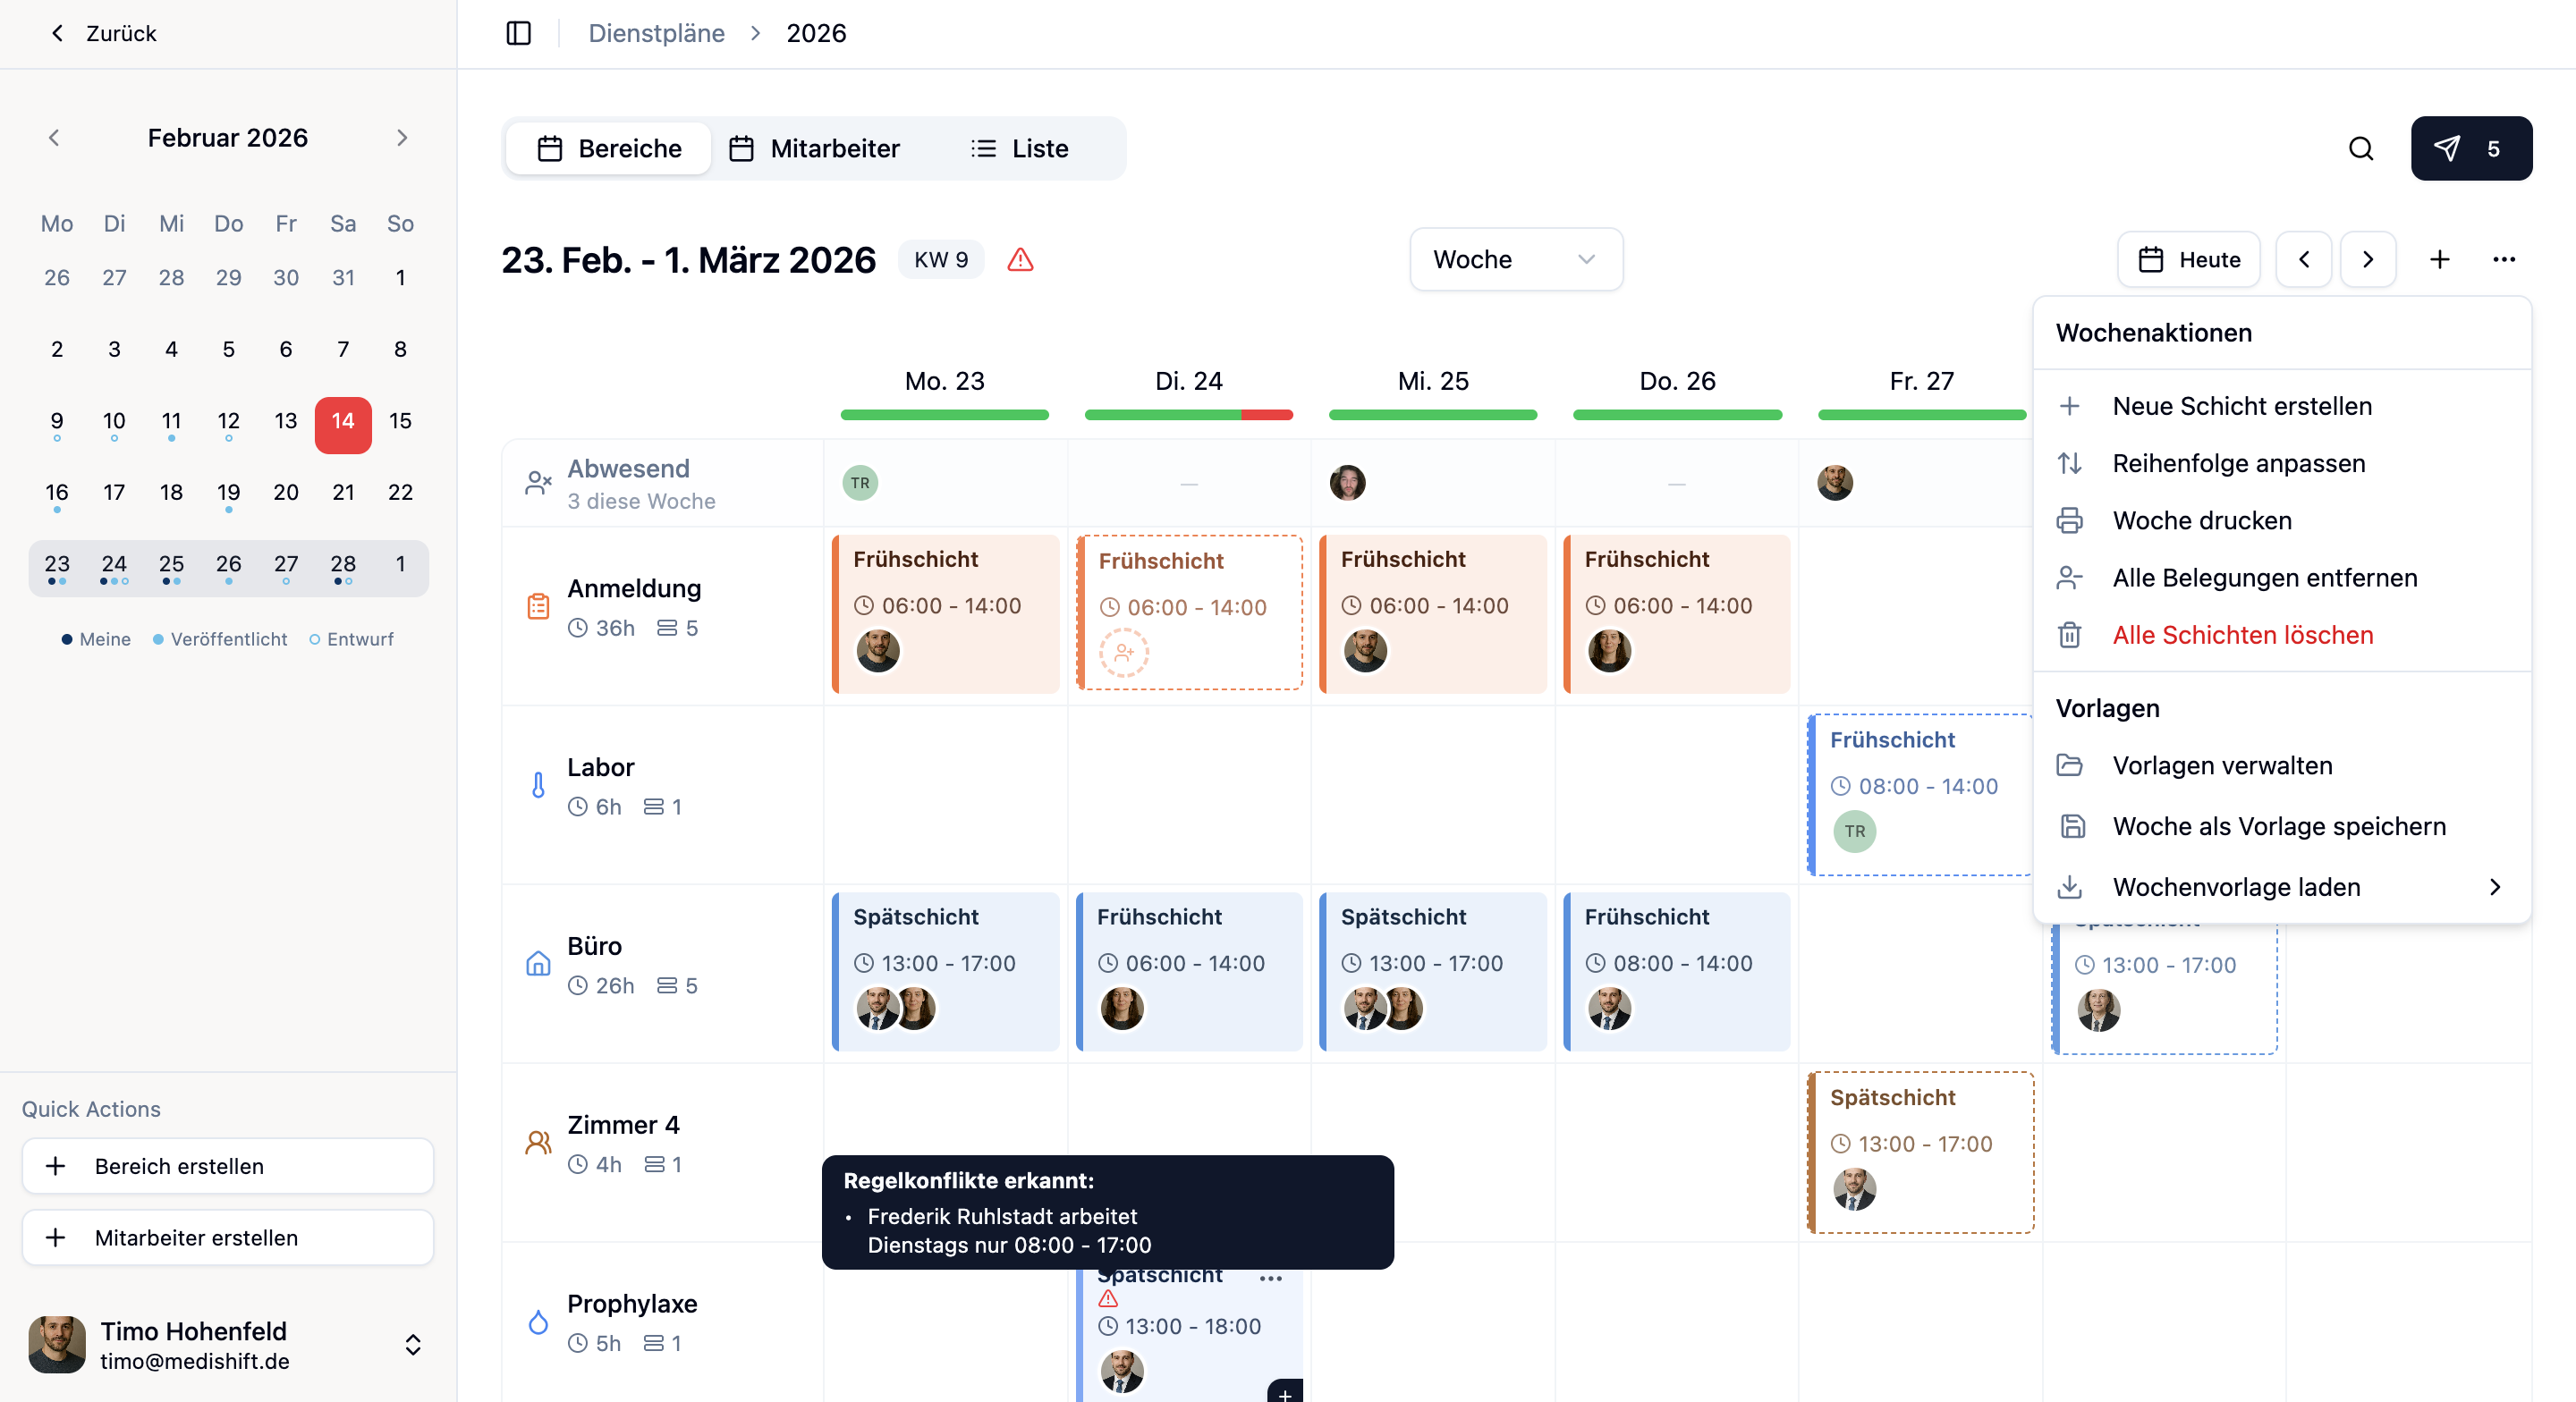The width and height of the screenshot is (2576, 1402).
Task: Show next month in mini calendar
Action: [x=402, y=138]
